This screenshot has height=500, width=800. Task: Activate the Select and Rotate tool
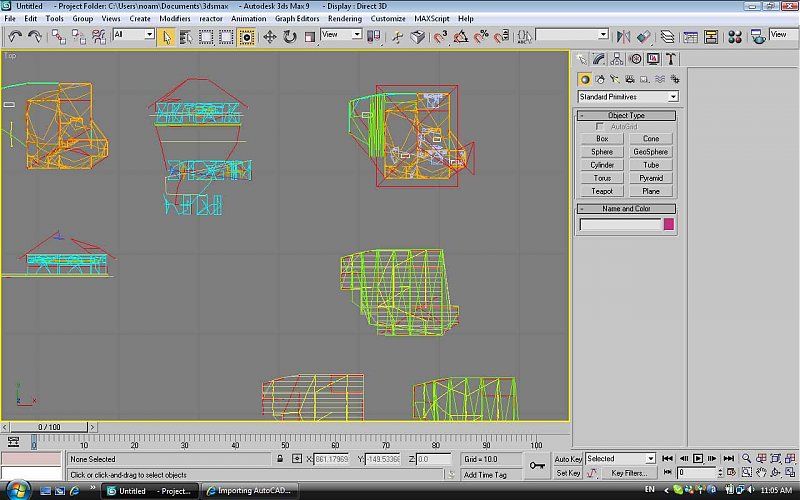coord(289,36)
